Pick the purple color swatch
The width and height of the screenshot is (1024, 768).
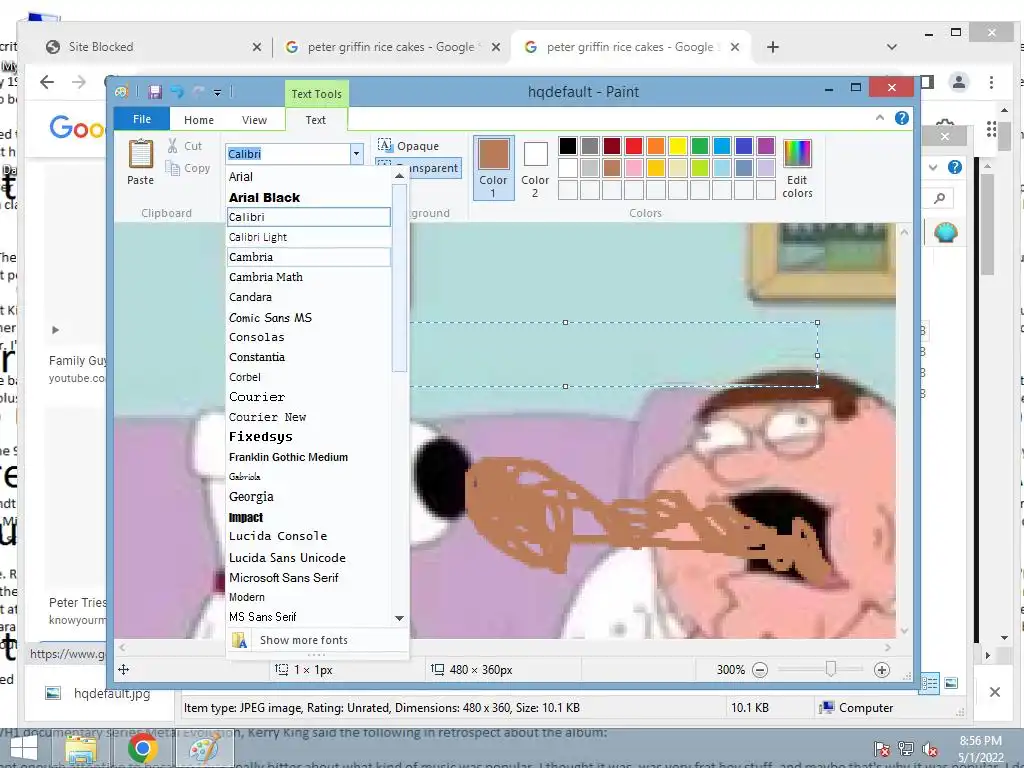pyautogui.click(x=765, y=146)
